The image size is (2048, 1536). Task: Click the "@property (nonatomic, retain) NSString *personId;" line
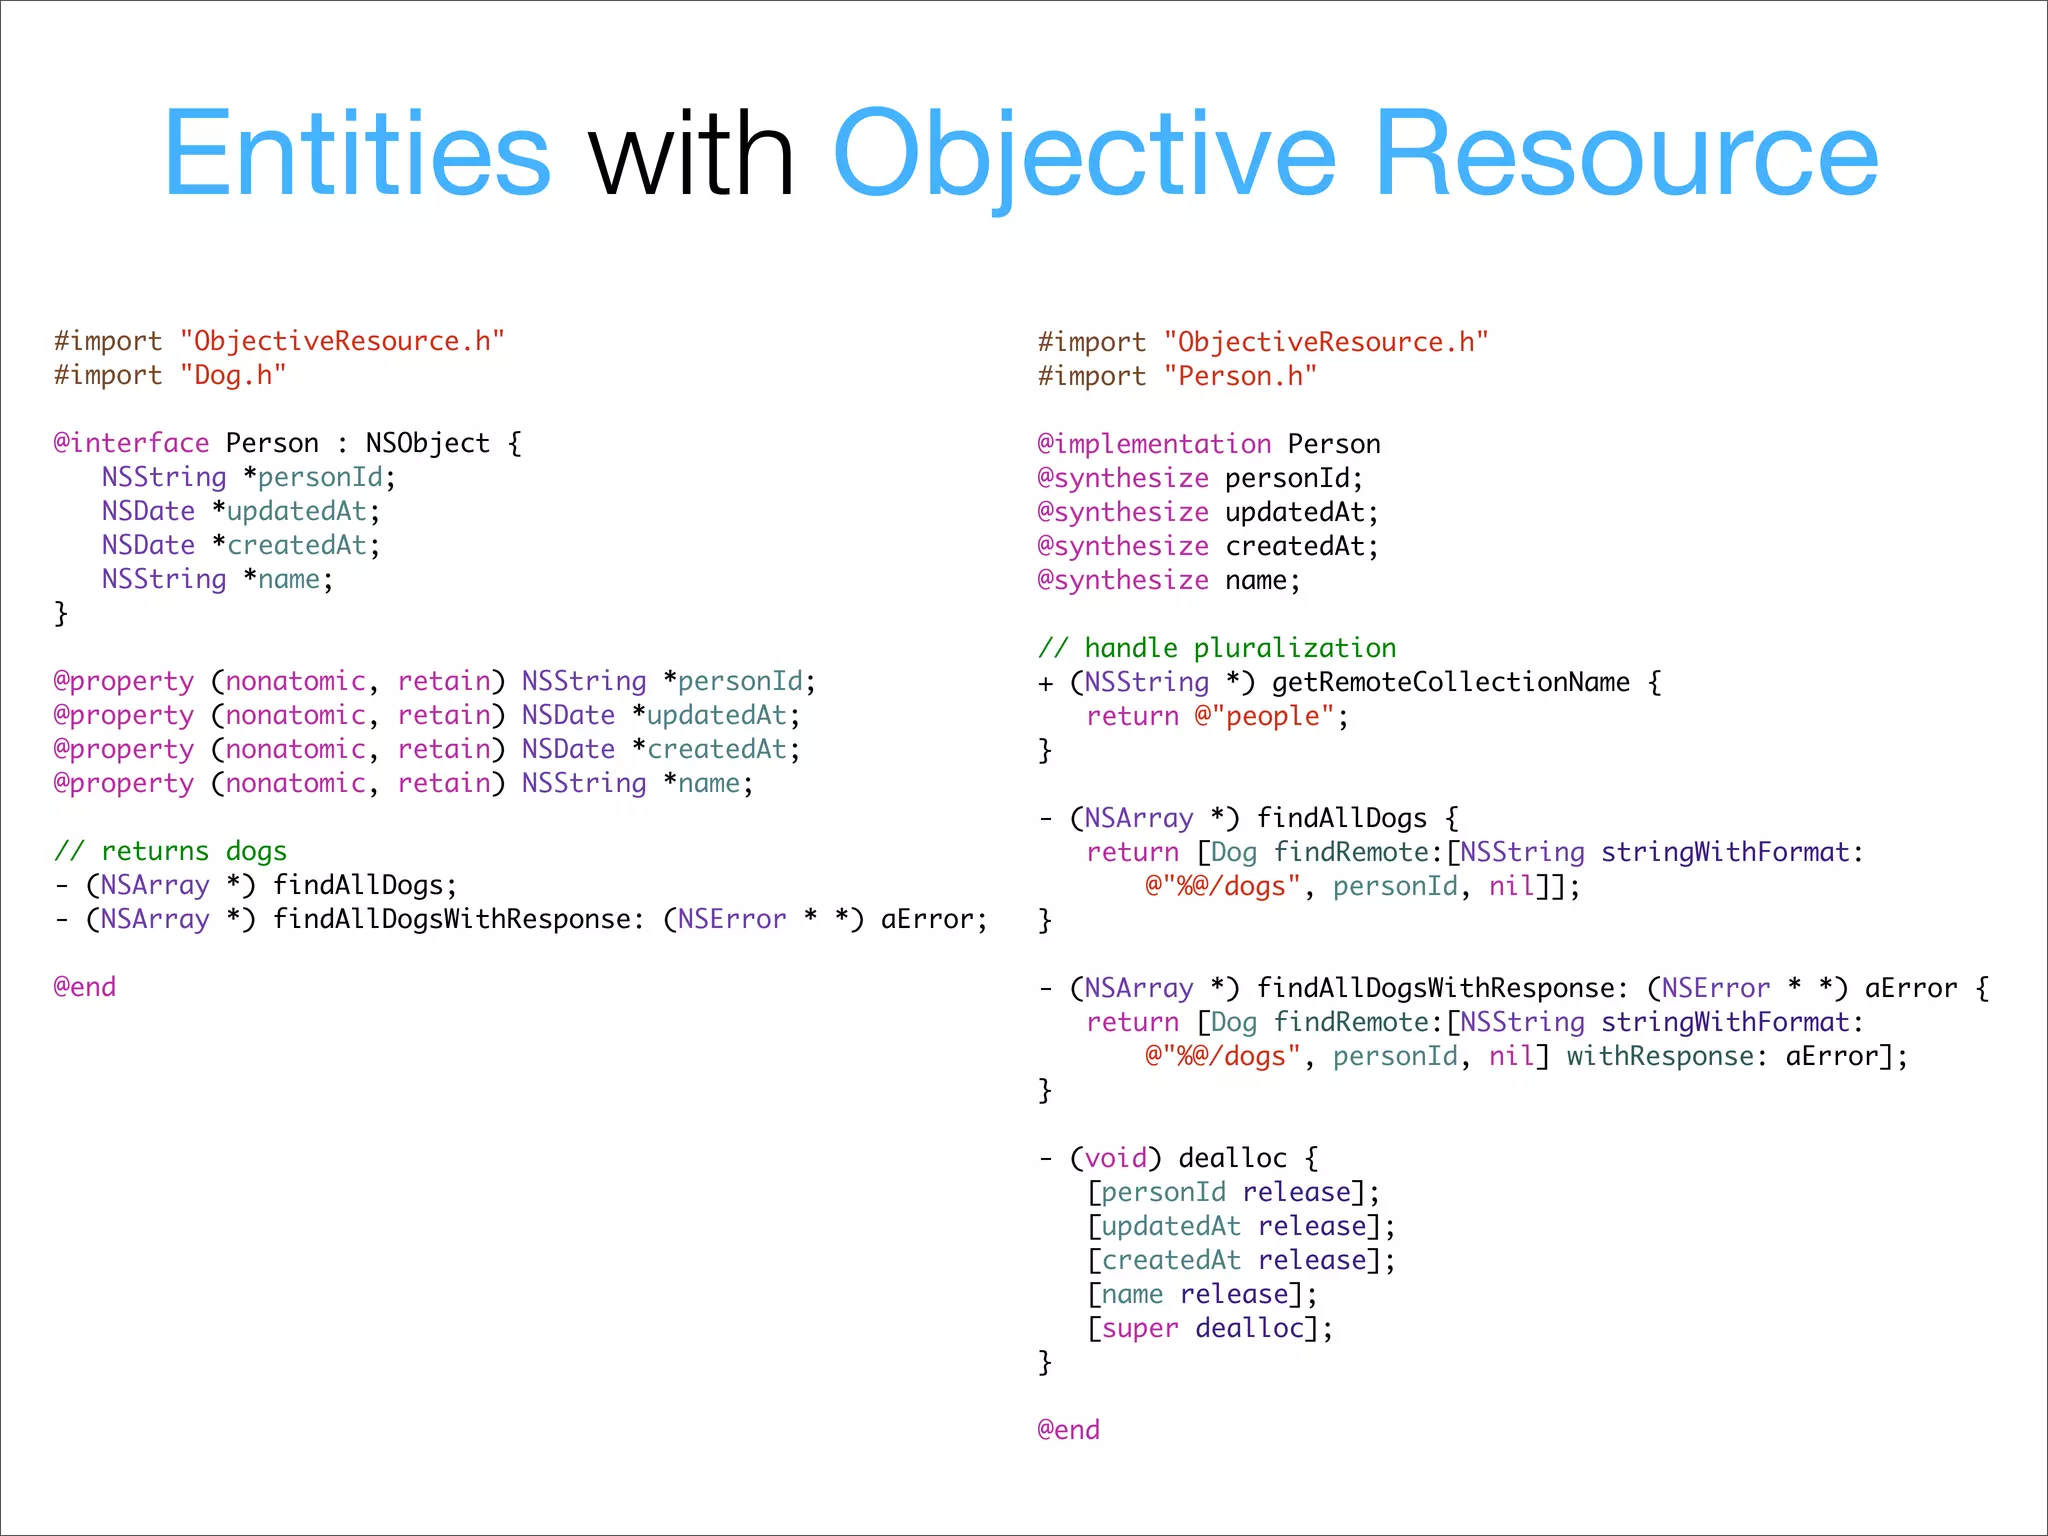coord(435,682)
